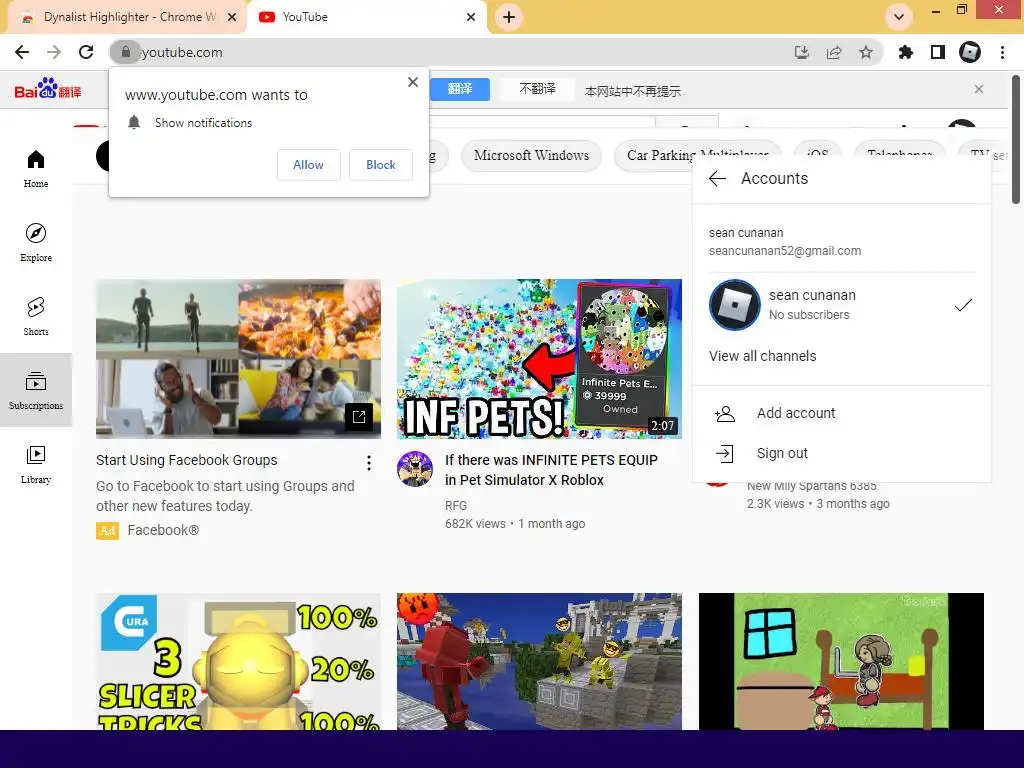Click the site lock icon in address bar
This screenshot has height=768, width=1024.
tap(125, 52)
